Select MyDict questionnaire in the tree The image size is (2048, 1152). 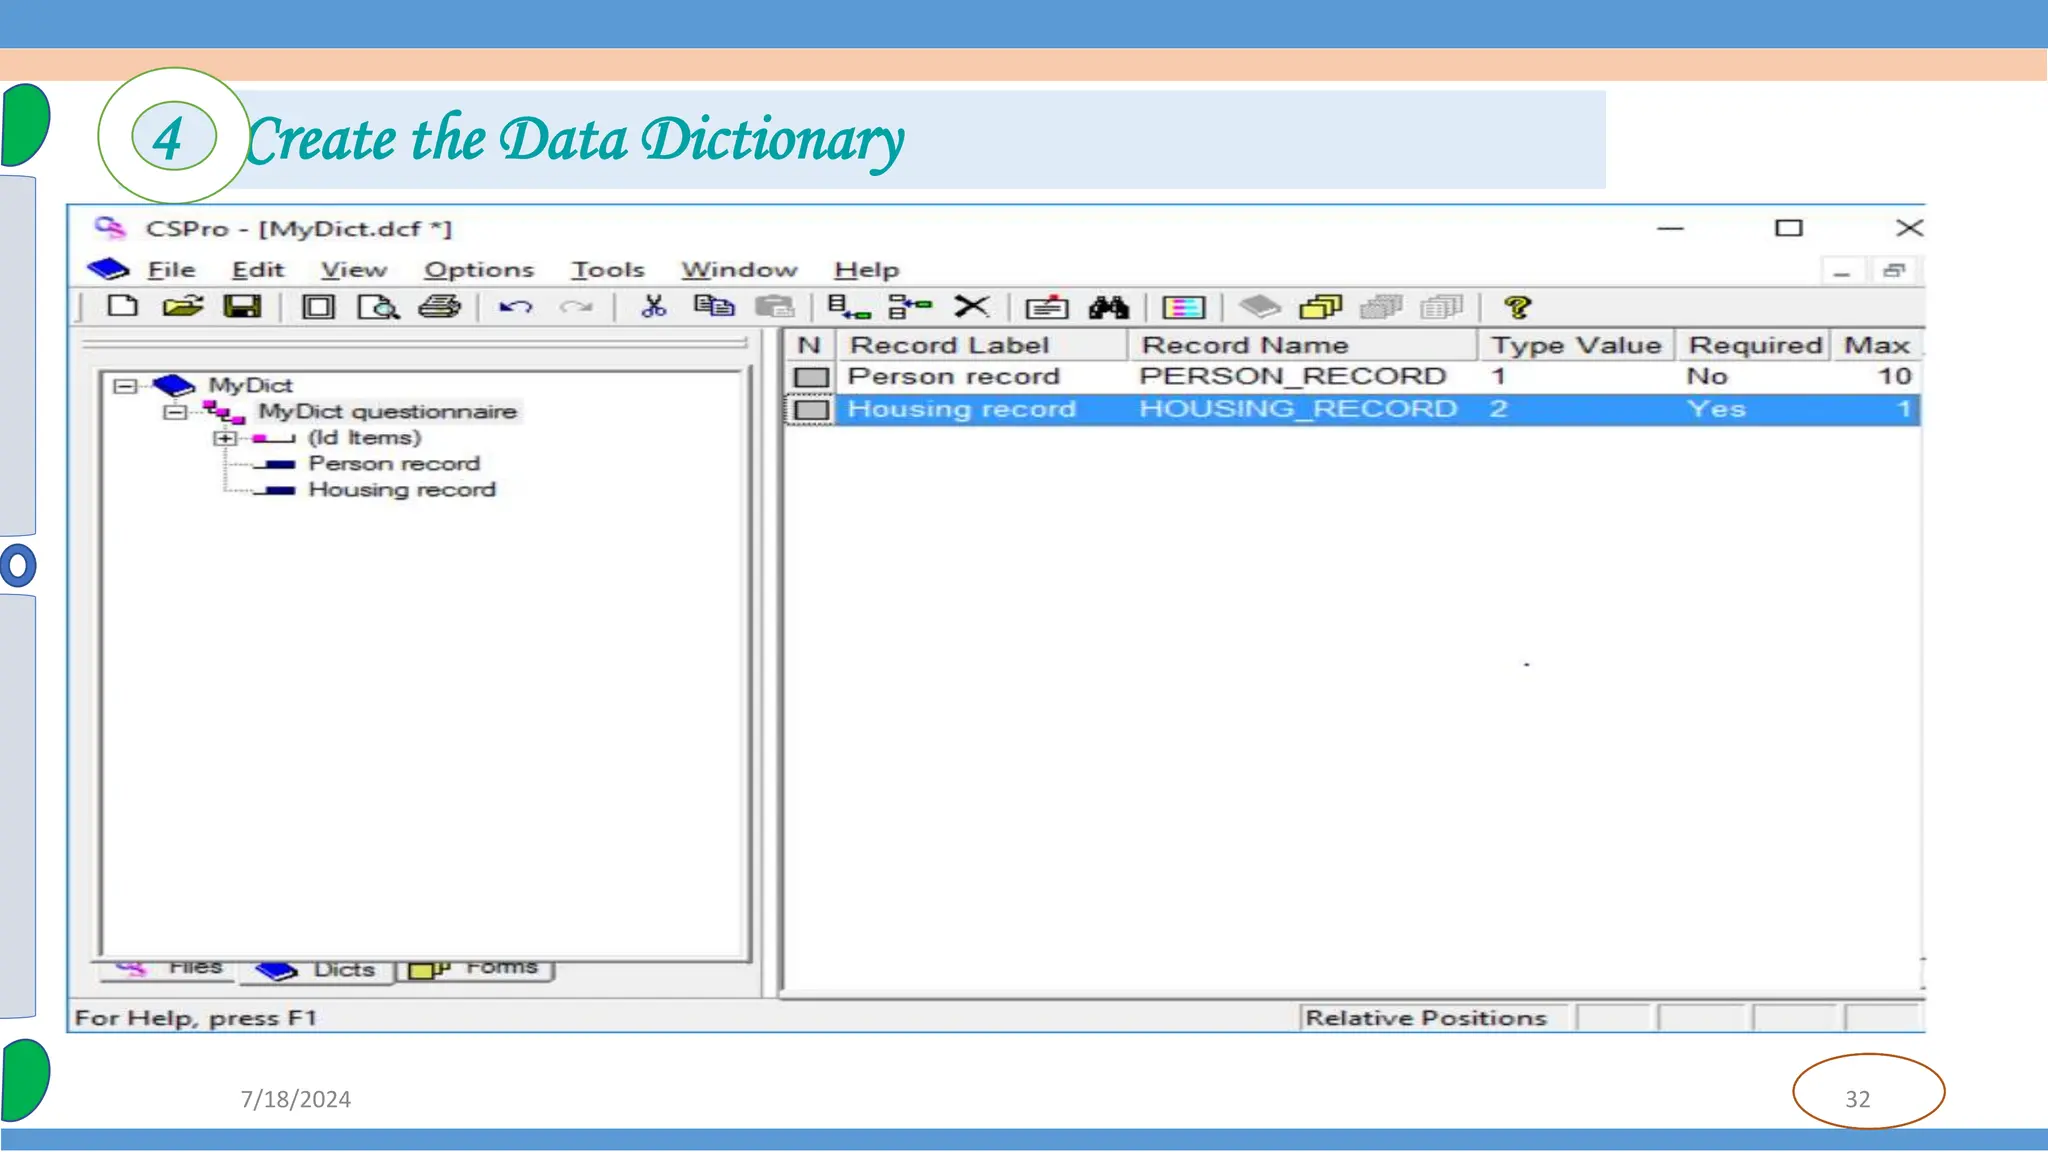tap(388, 411)
